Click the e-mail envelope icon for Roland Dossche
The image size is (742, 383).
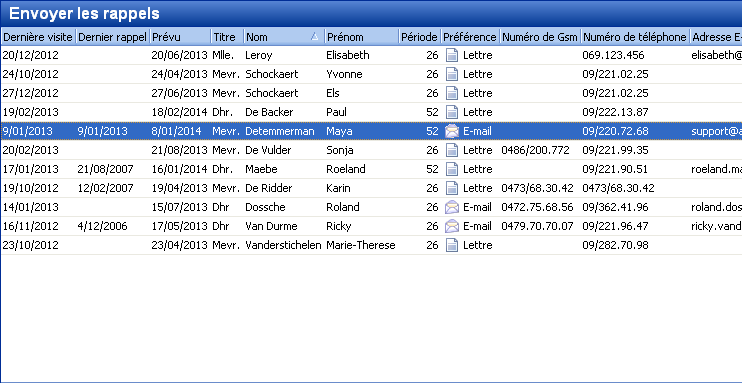[452, 207]
